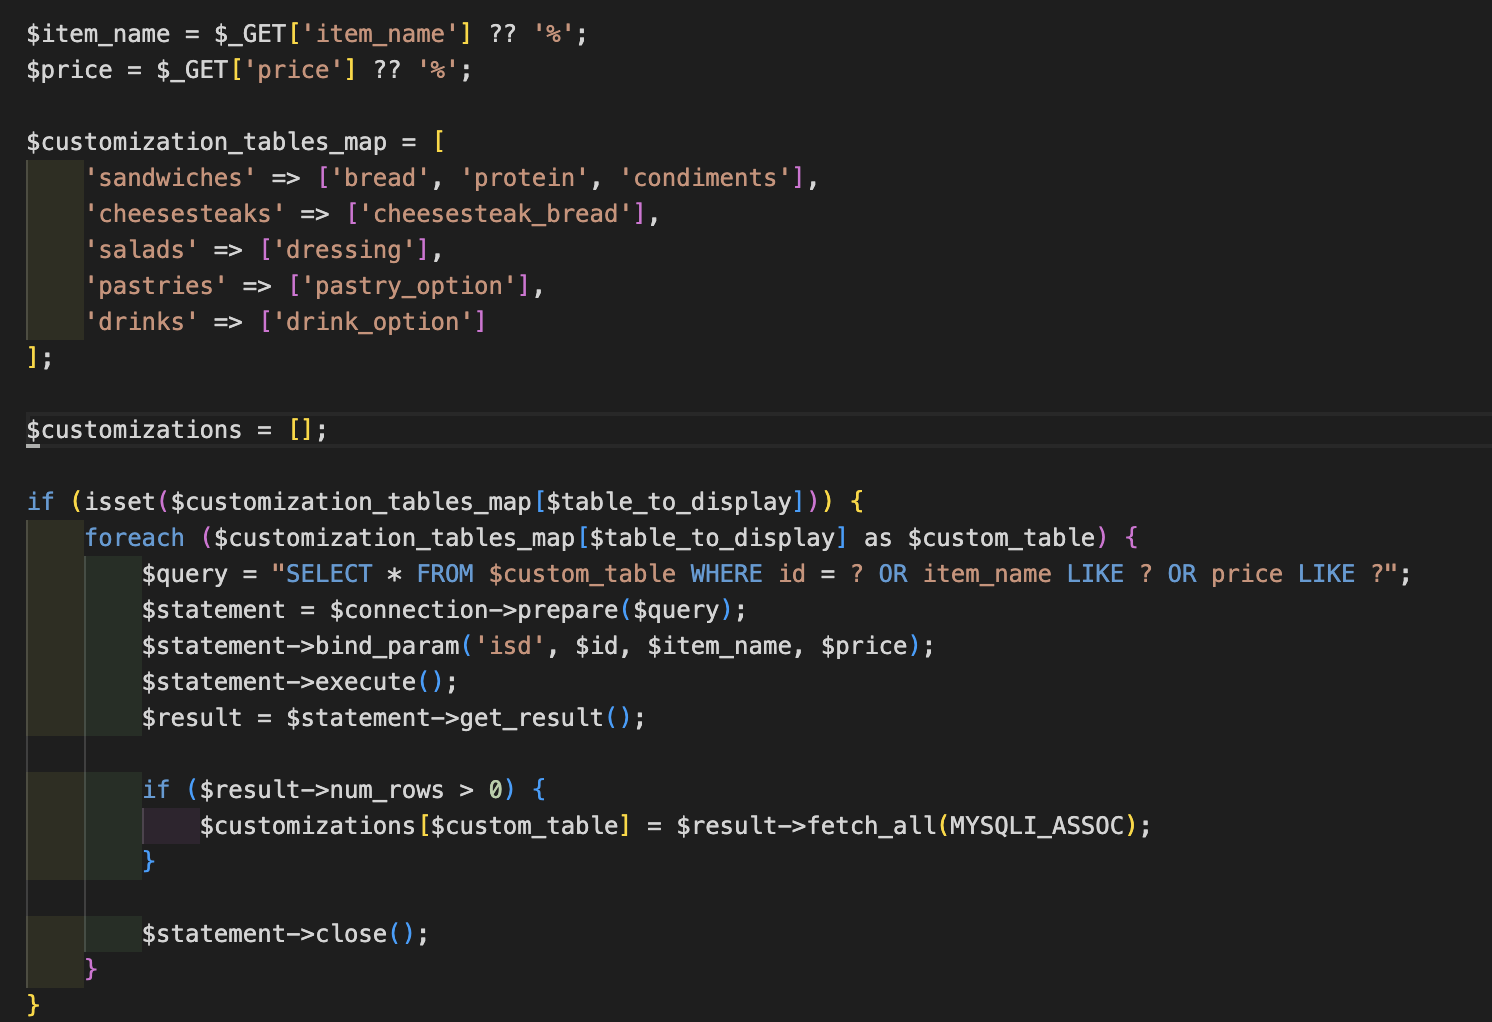Click the 'condiments' string value
This screenshot has height=1022, width=1492.
[705, 178]
